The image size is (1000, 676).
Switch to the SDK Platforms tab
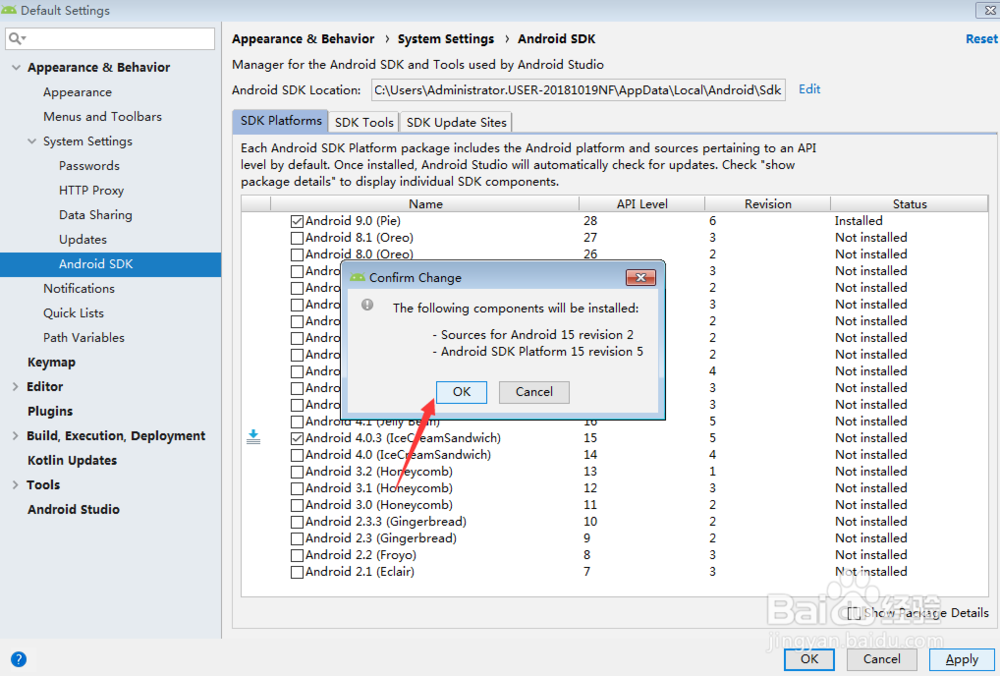[281, 121]
